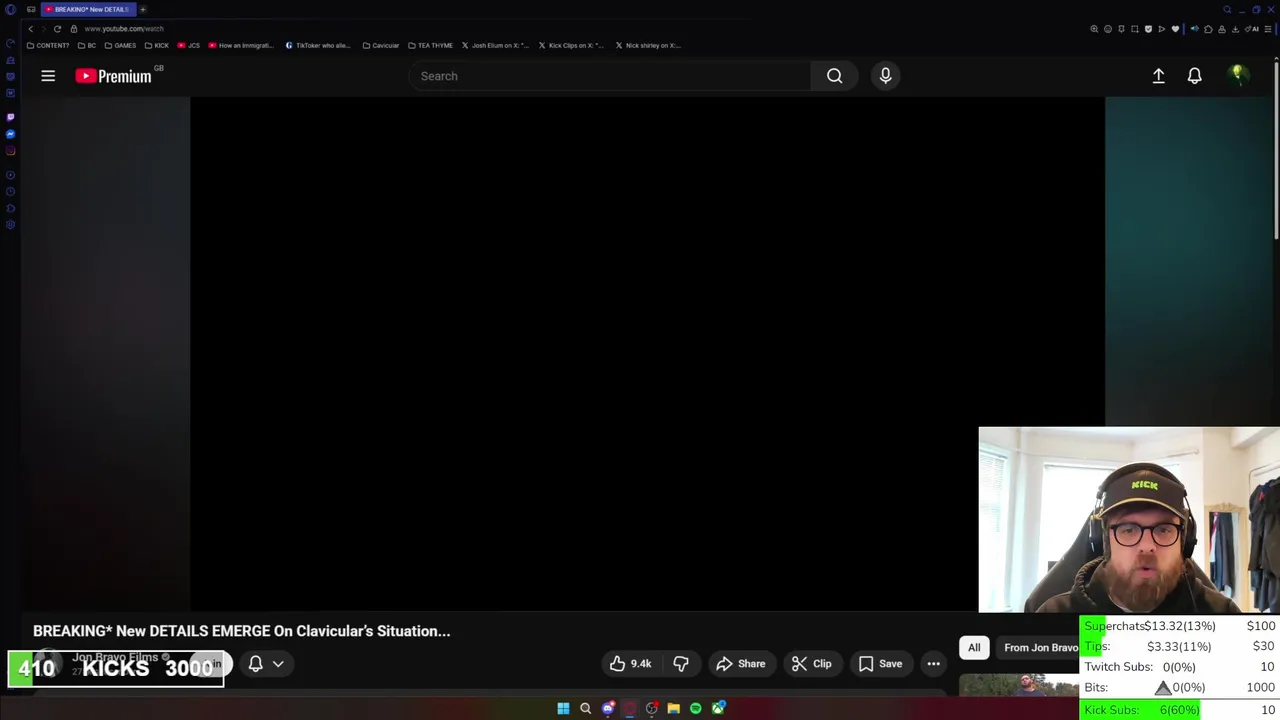Click the youtube.com address bar
This screenshot has width=1280, height=720.
(124, 29)
